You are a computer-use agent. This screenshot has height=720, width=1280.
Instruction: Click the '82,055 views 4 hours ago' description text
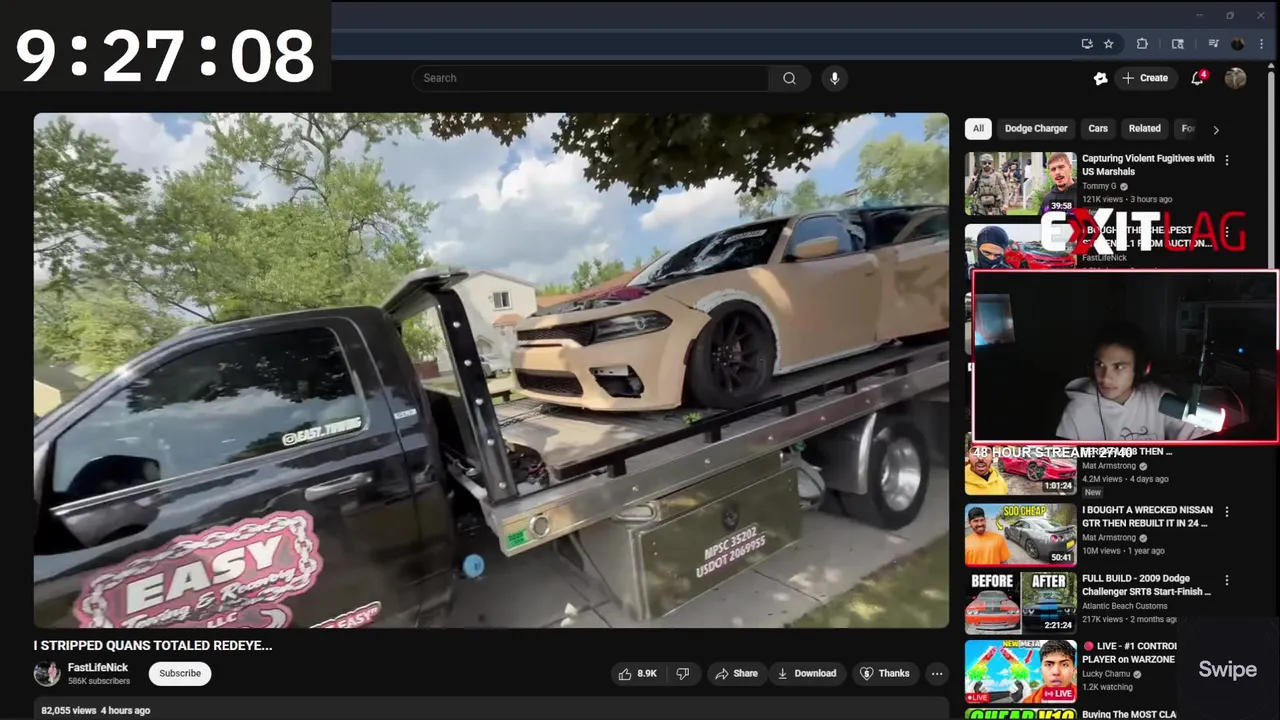(96, 710)
